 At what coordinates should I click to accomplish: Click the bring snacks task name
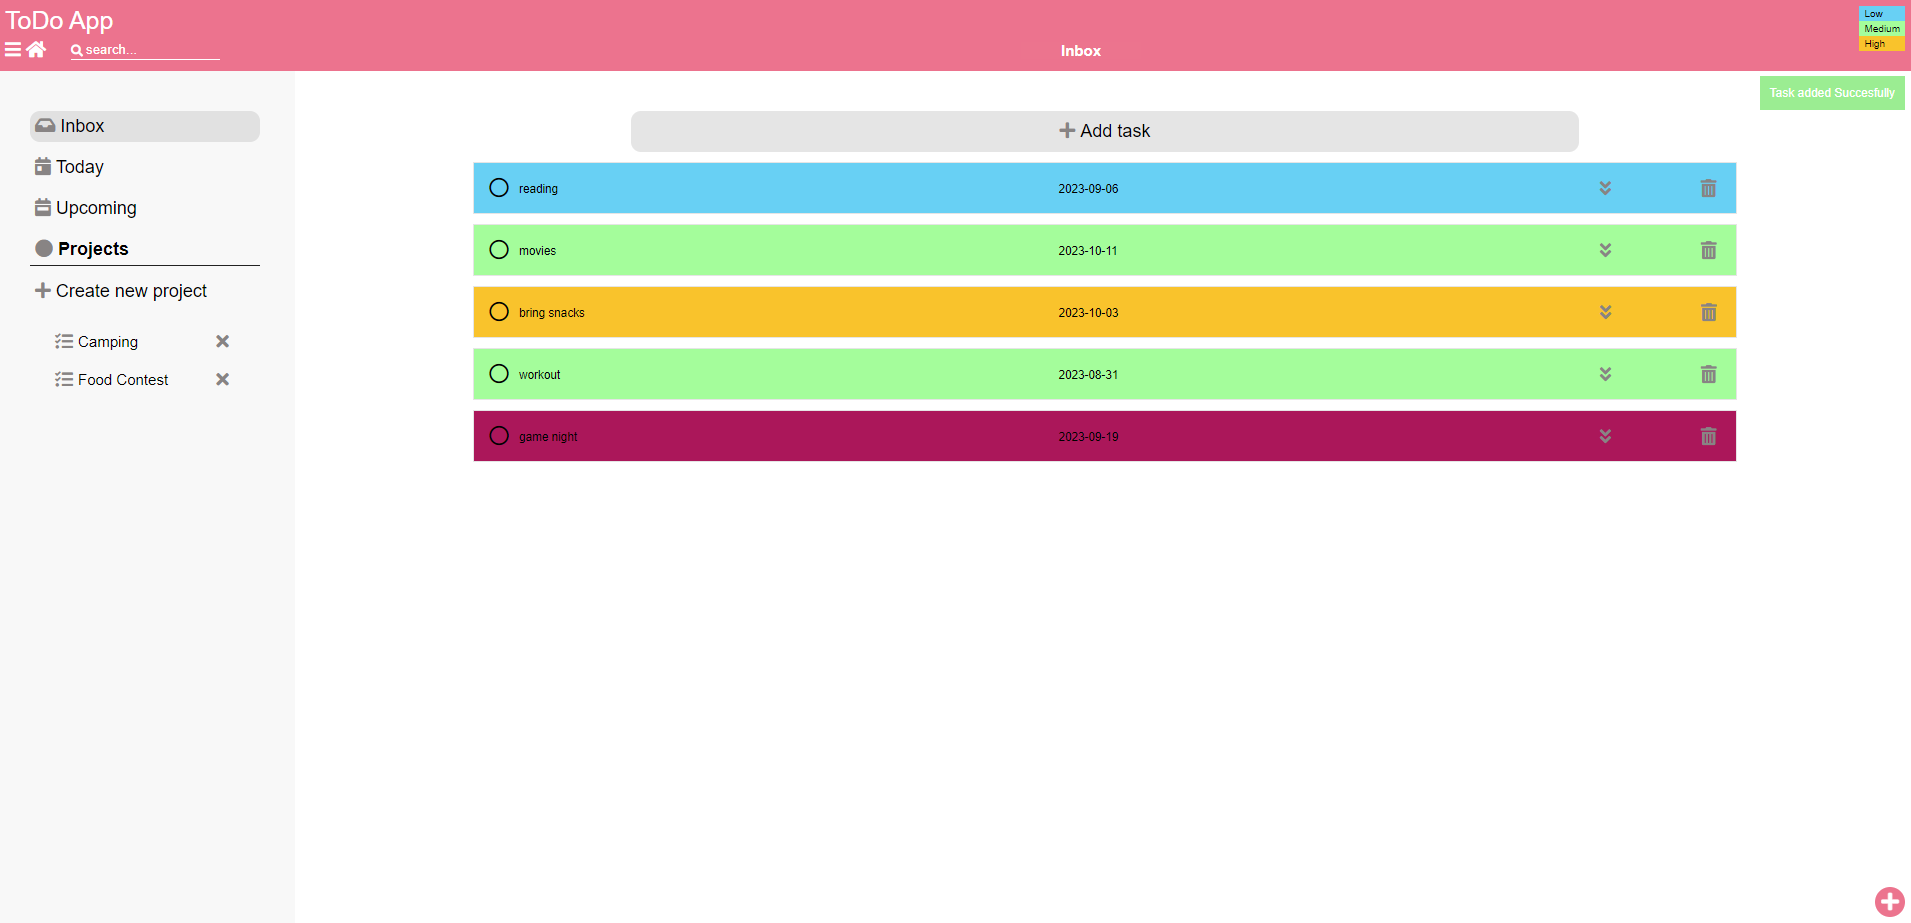click(551, 313)
